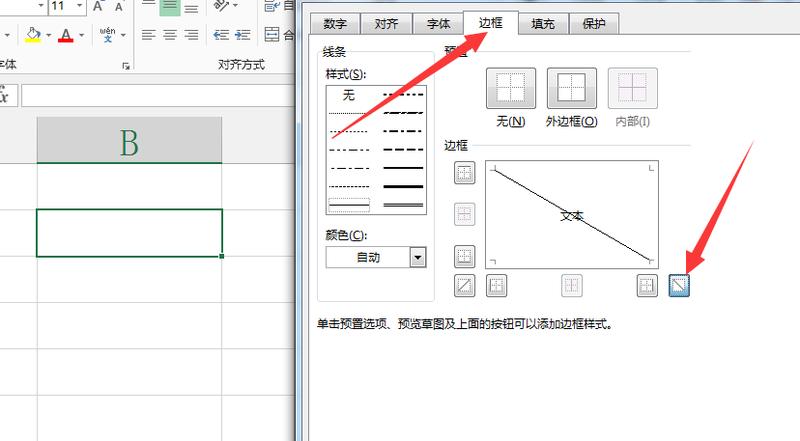800x441 pixels.
Task: Toggle the greyed inside vertical border button
Action: pos(571,286)
